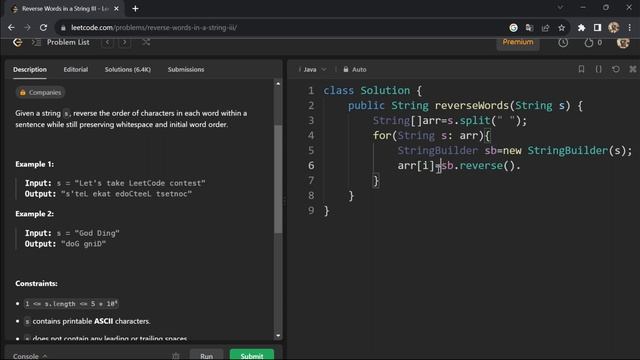Expand the tab search chevron
The height and width of the screenshot is (360, 640).
click(560, 7)
